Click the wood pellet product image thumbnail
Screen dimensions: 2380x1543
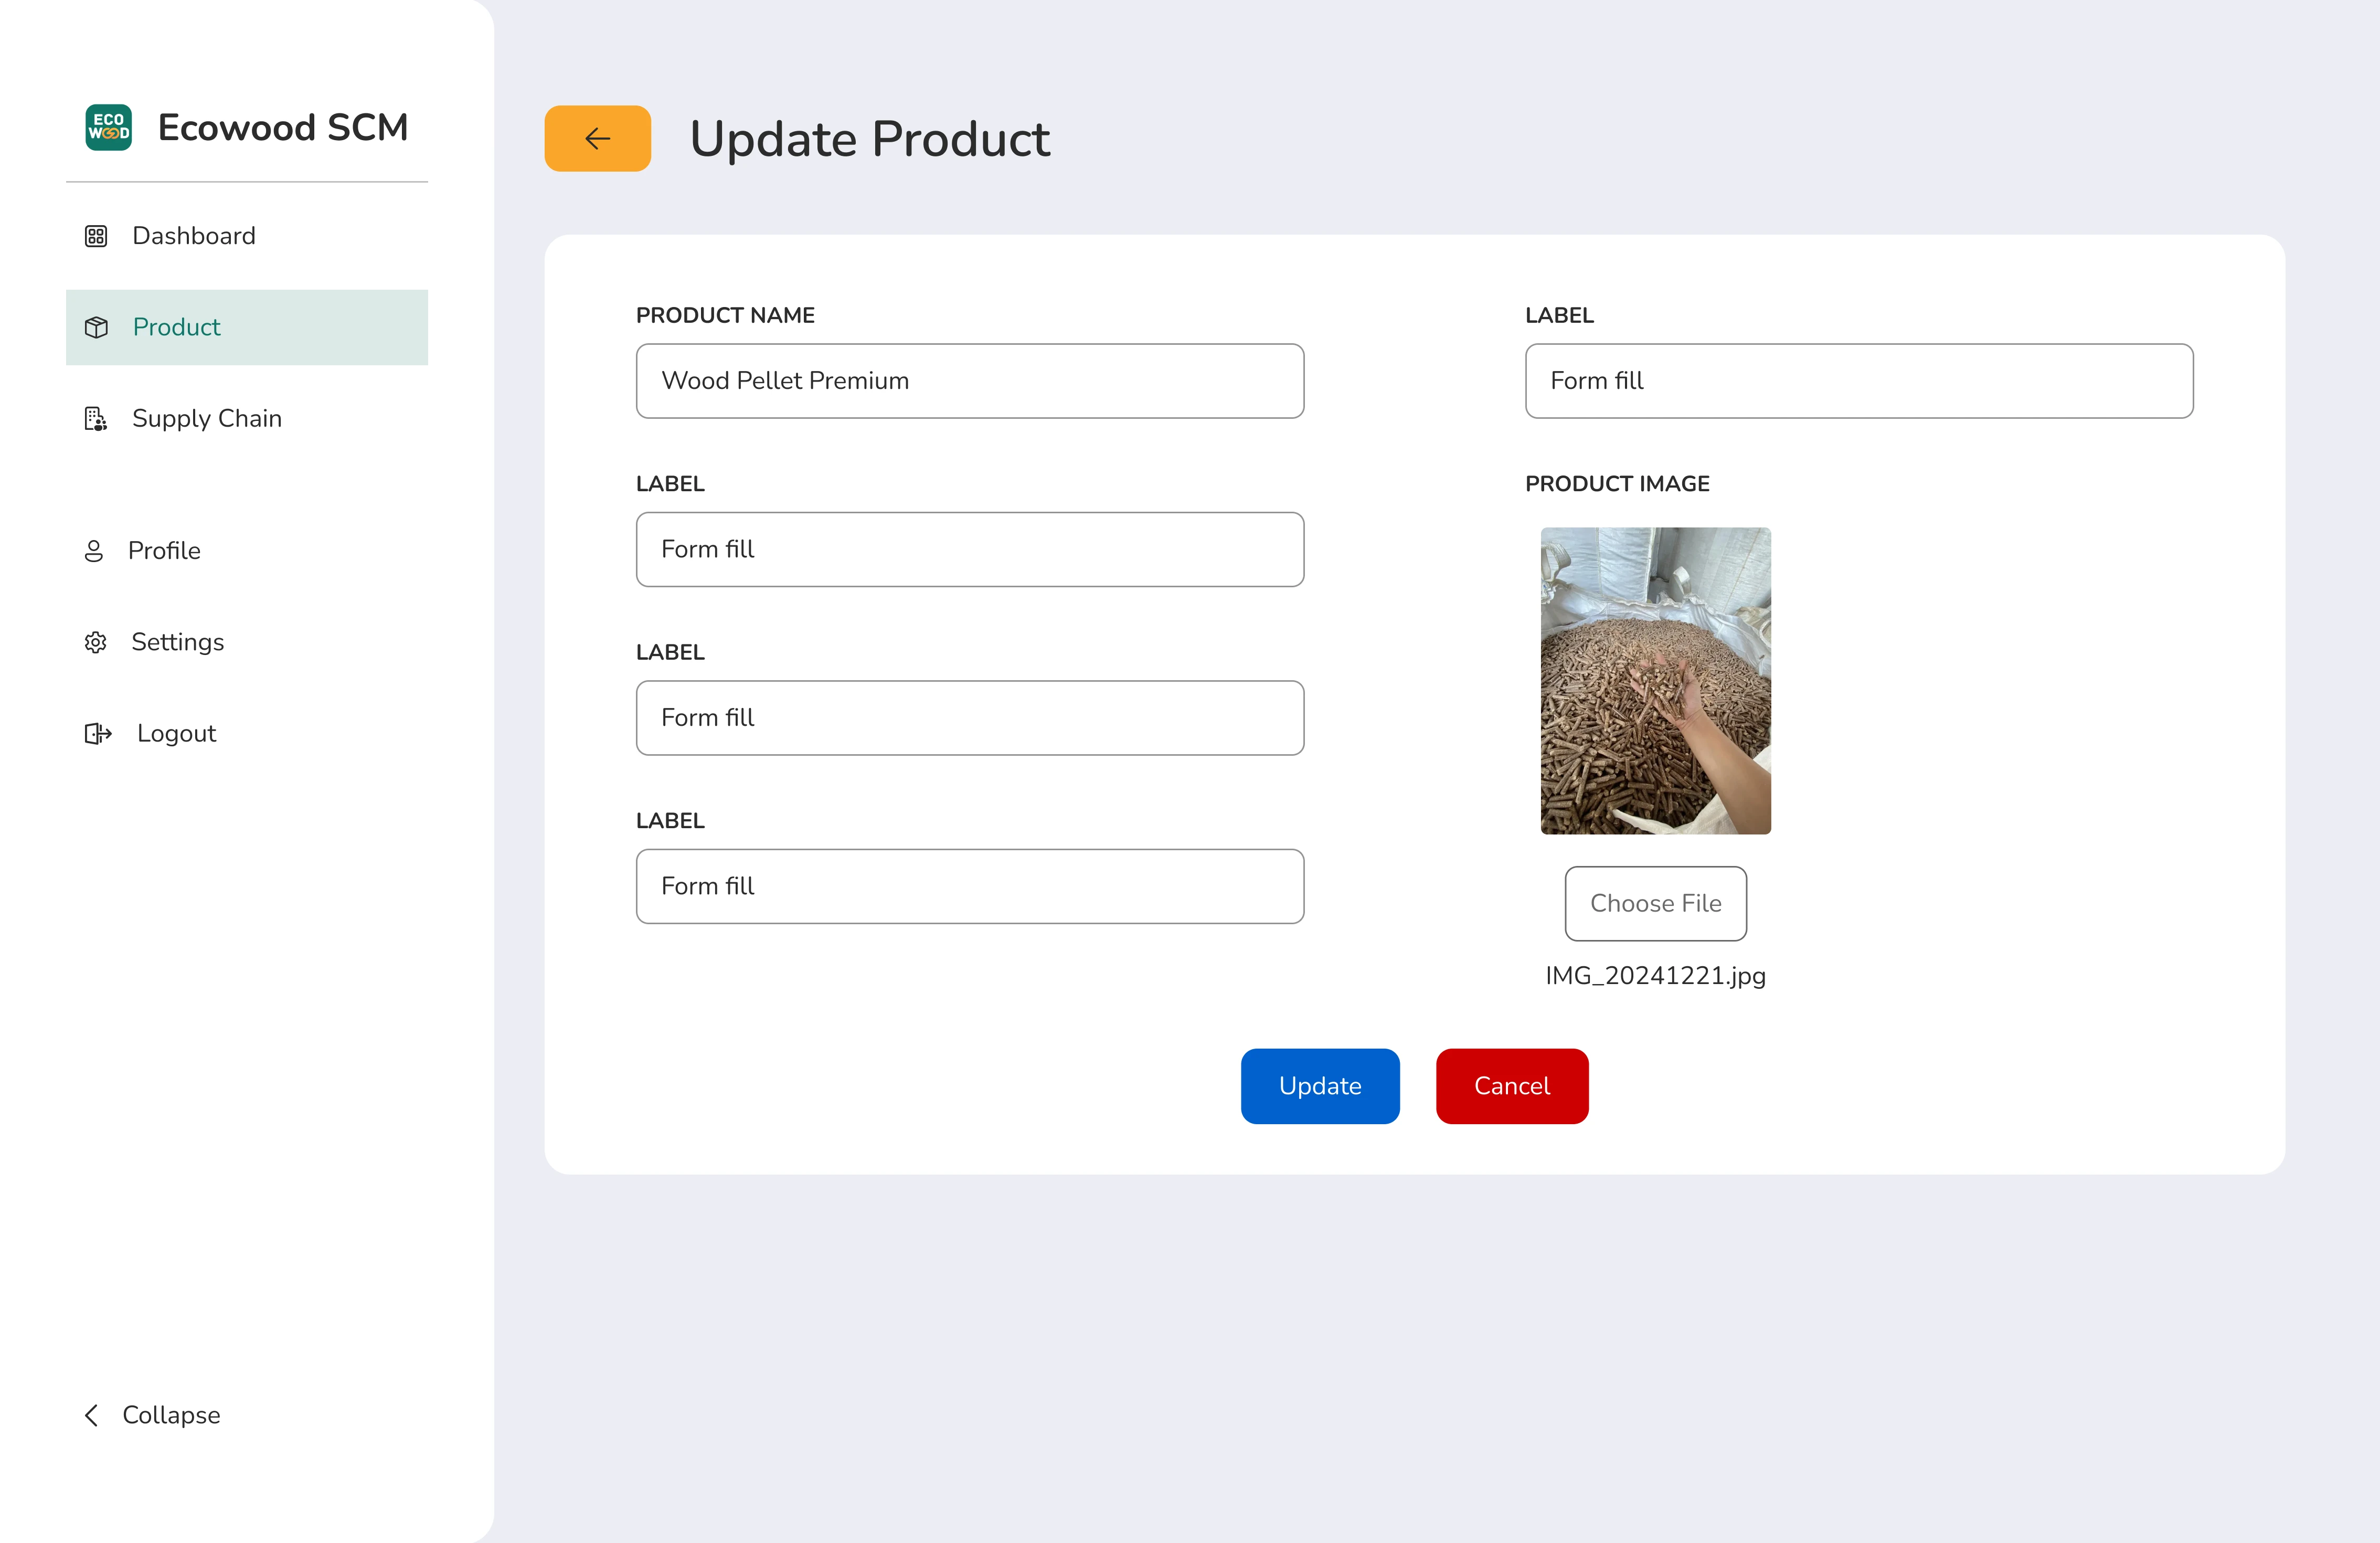click(1655, 681)
